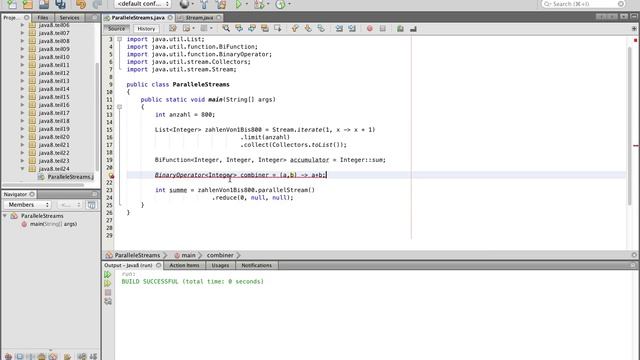Viewport: 640px width, 360px height.
Task: Click the Stop Macro Recording icon
Action: (x=382, y=29)
